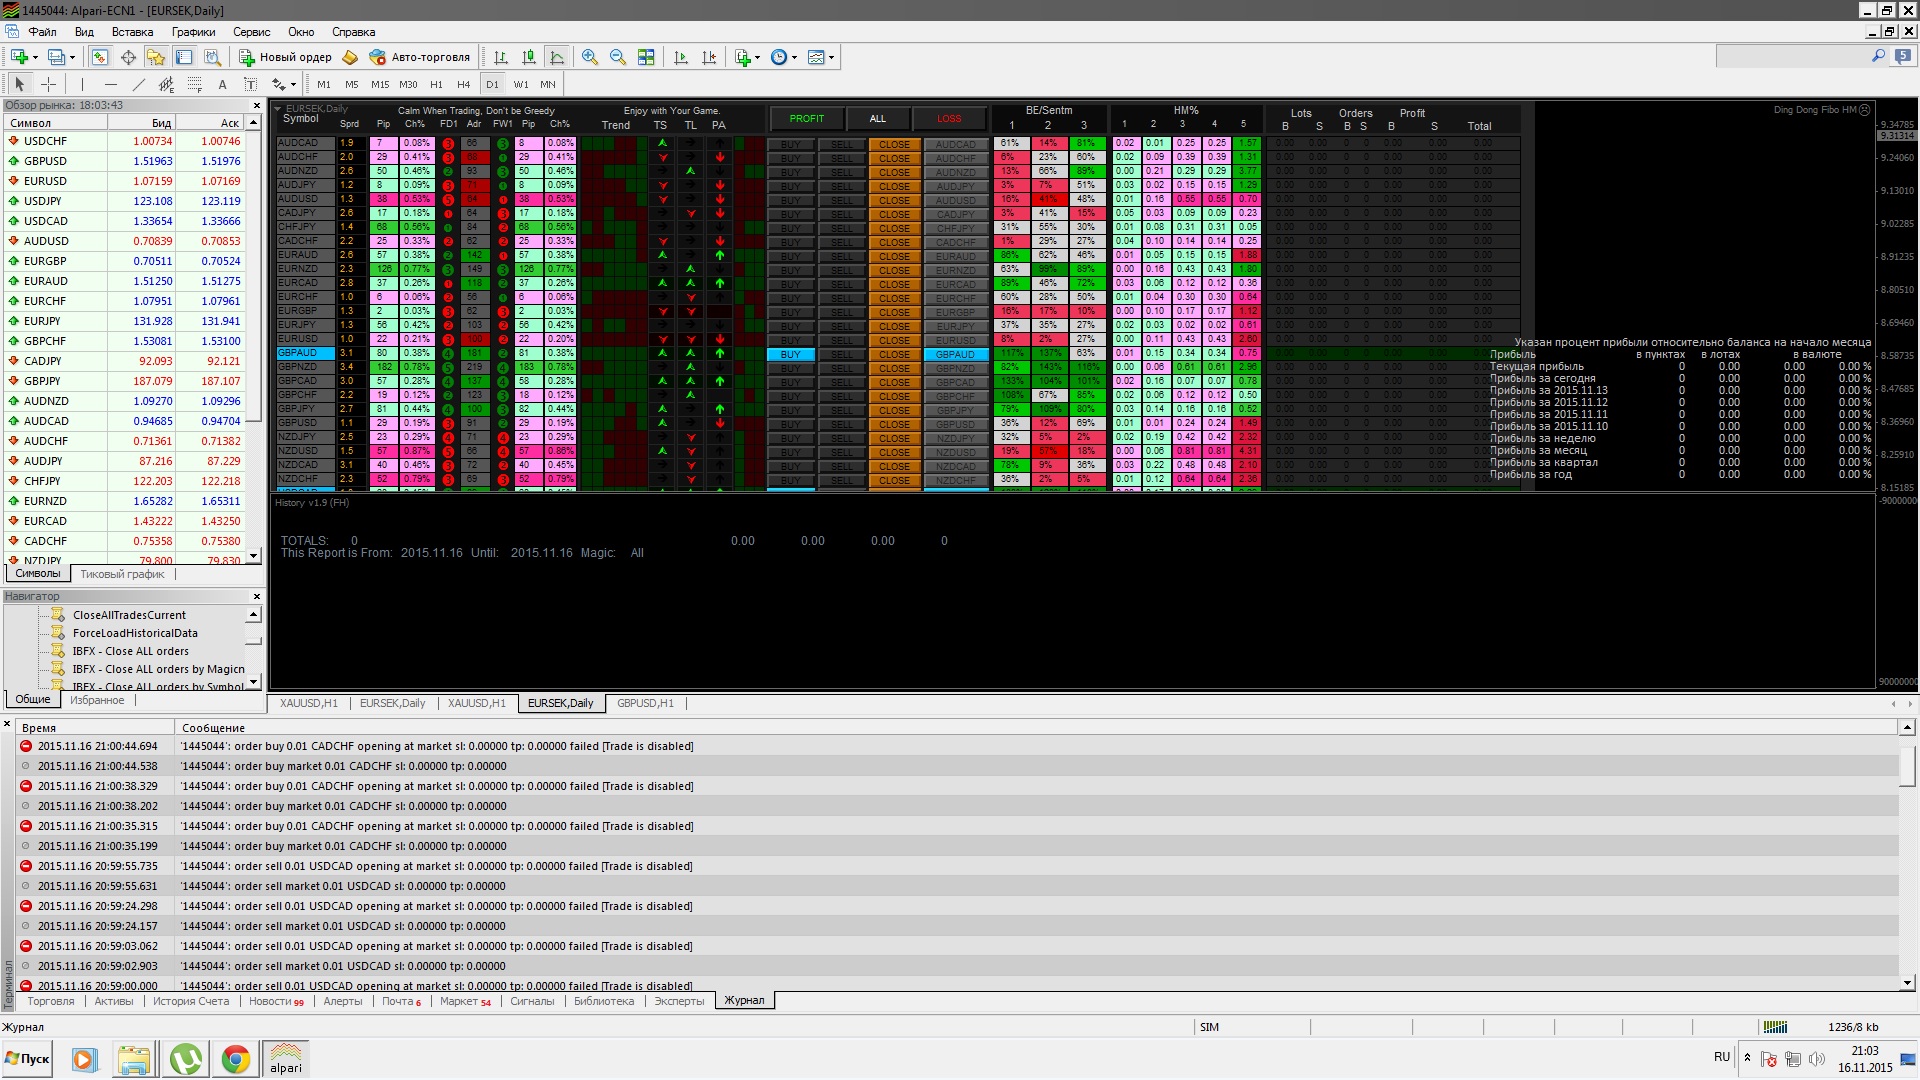Expand the templates dropdown arrow
Viewport: 1920px width, 1080px height.
832,57
